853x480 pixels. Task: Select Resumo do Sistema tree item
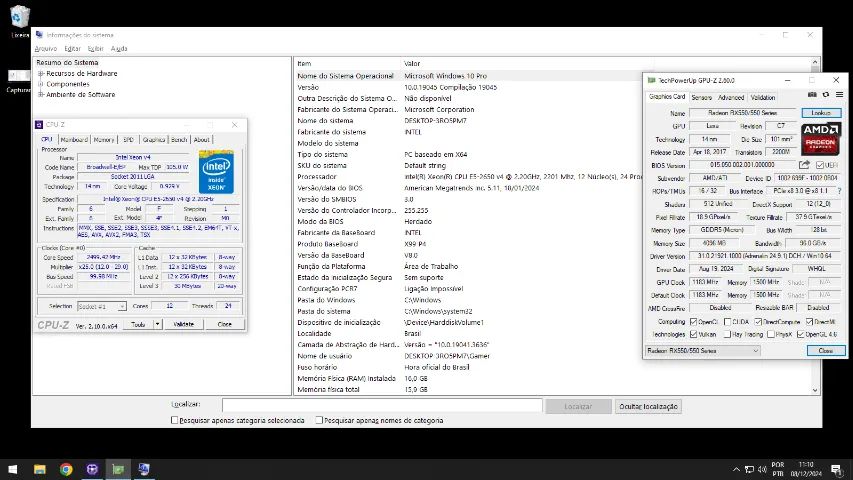point(67,63)
